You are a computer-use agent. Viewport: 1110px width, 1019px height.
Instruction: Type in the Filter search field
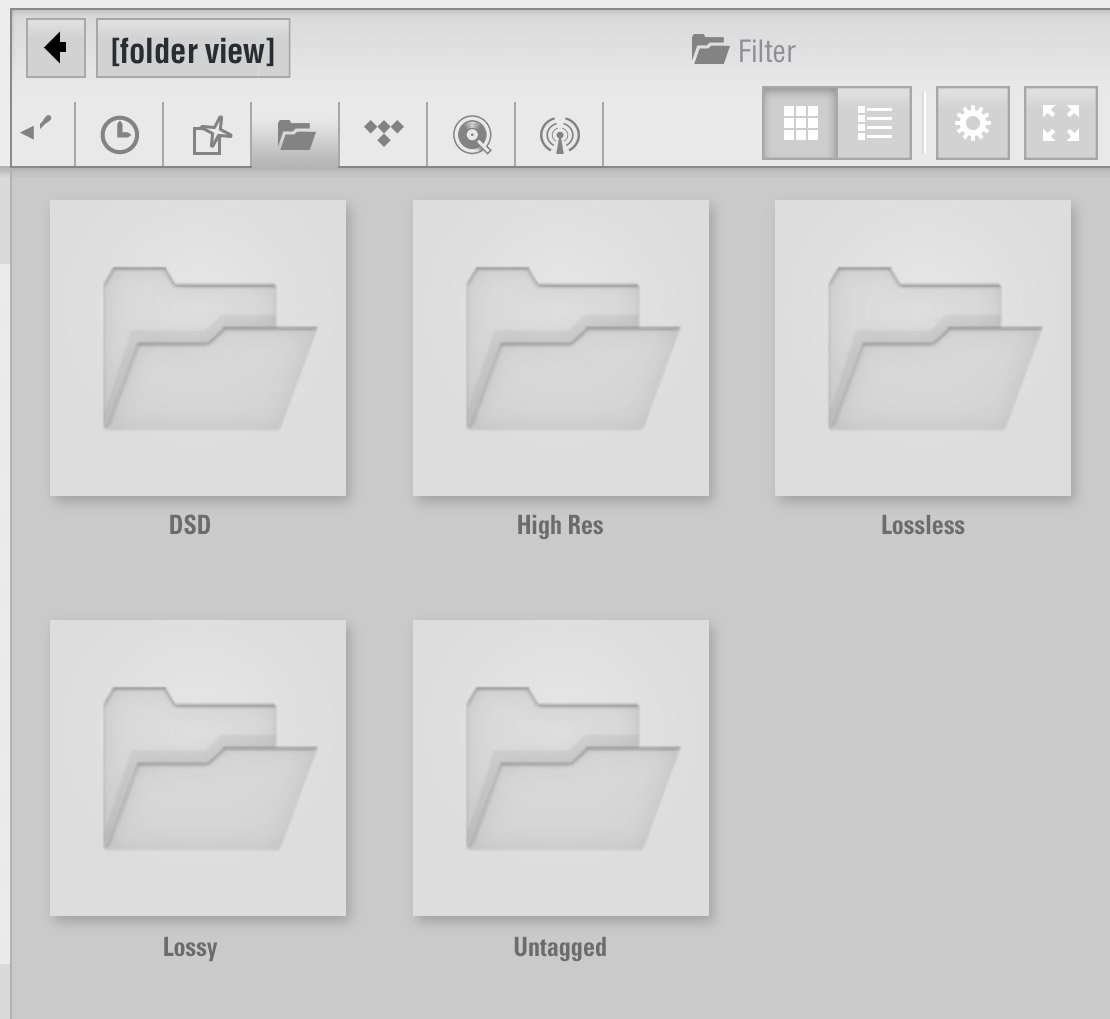(766, 50)
